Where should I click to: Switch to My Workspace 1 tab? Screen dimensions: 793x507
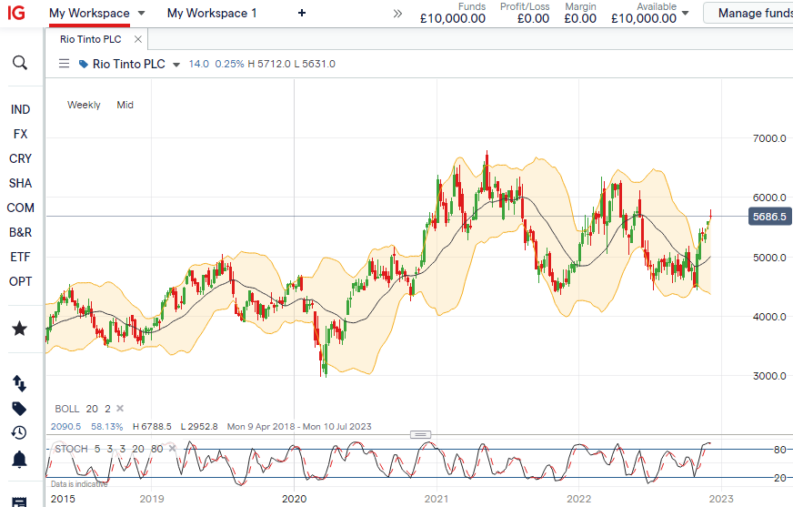click(212, 13)
